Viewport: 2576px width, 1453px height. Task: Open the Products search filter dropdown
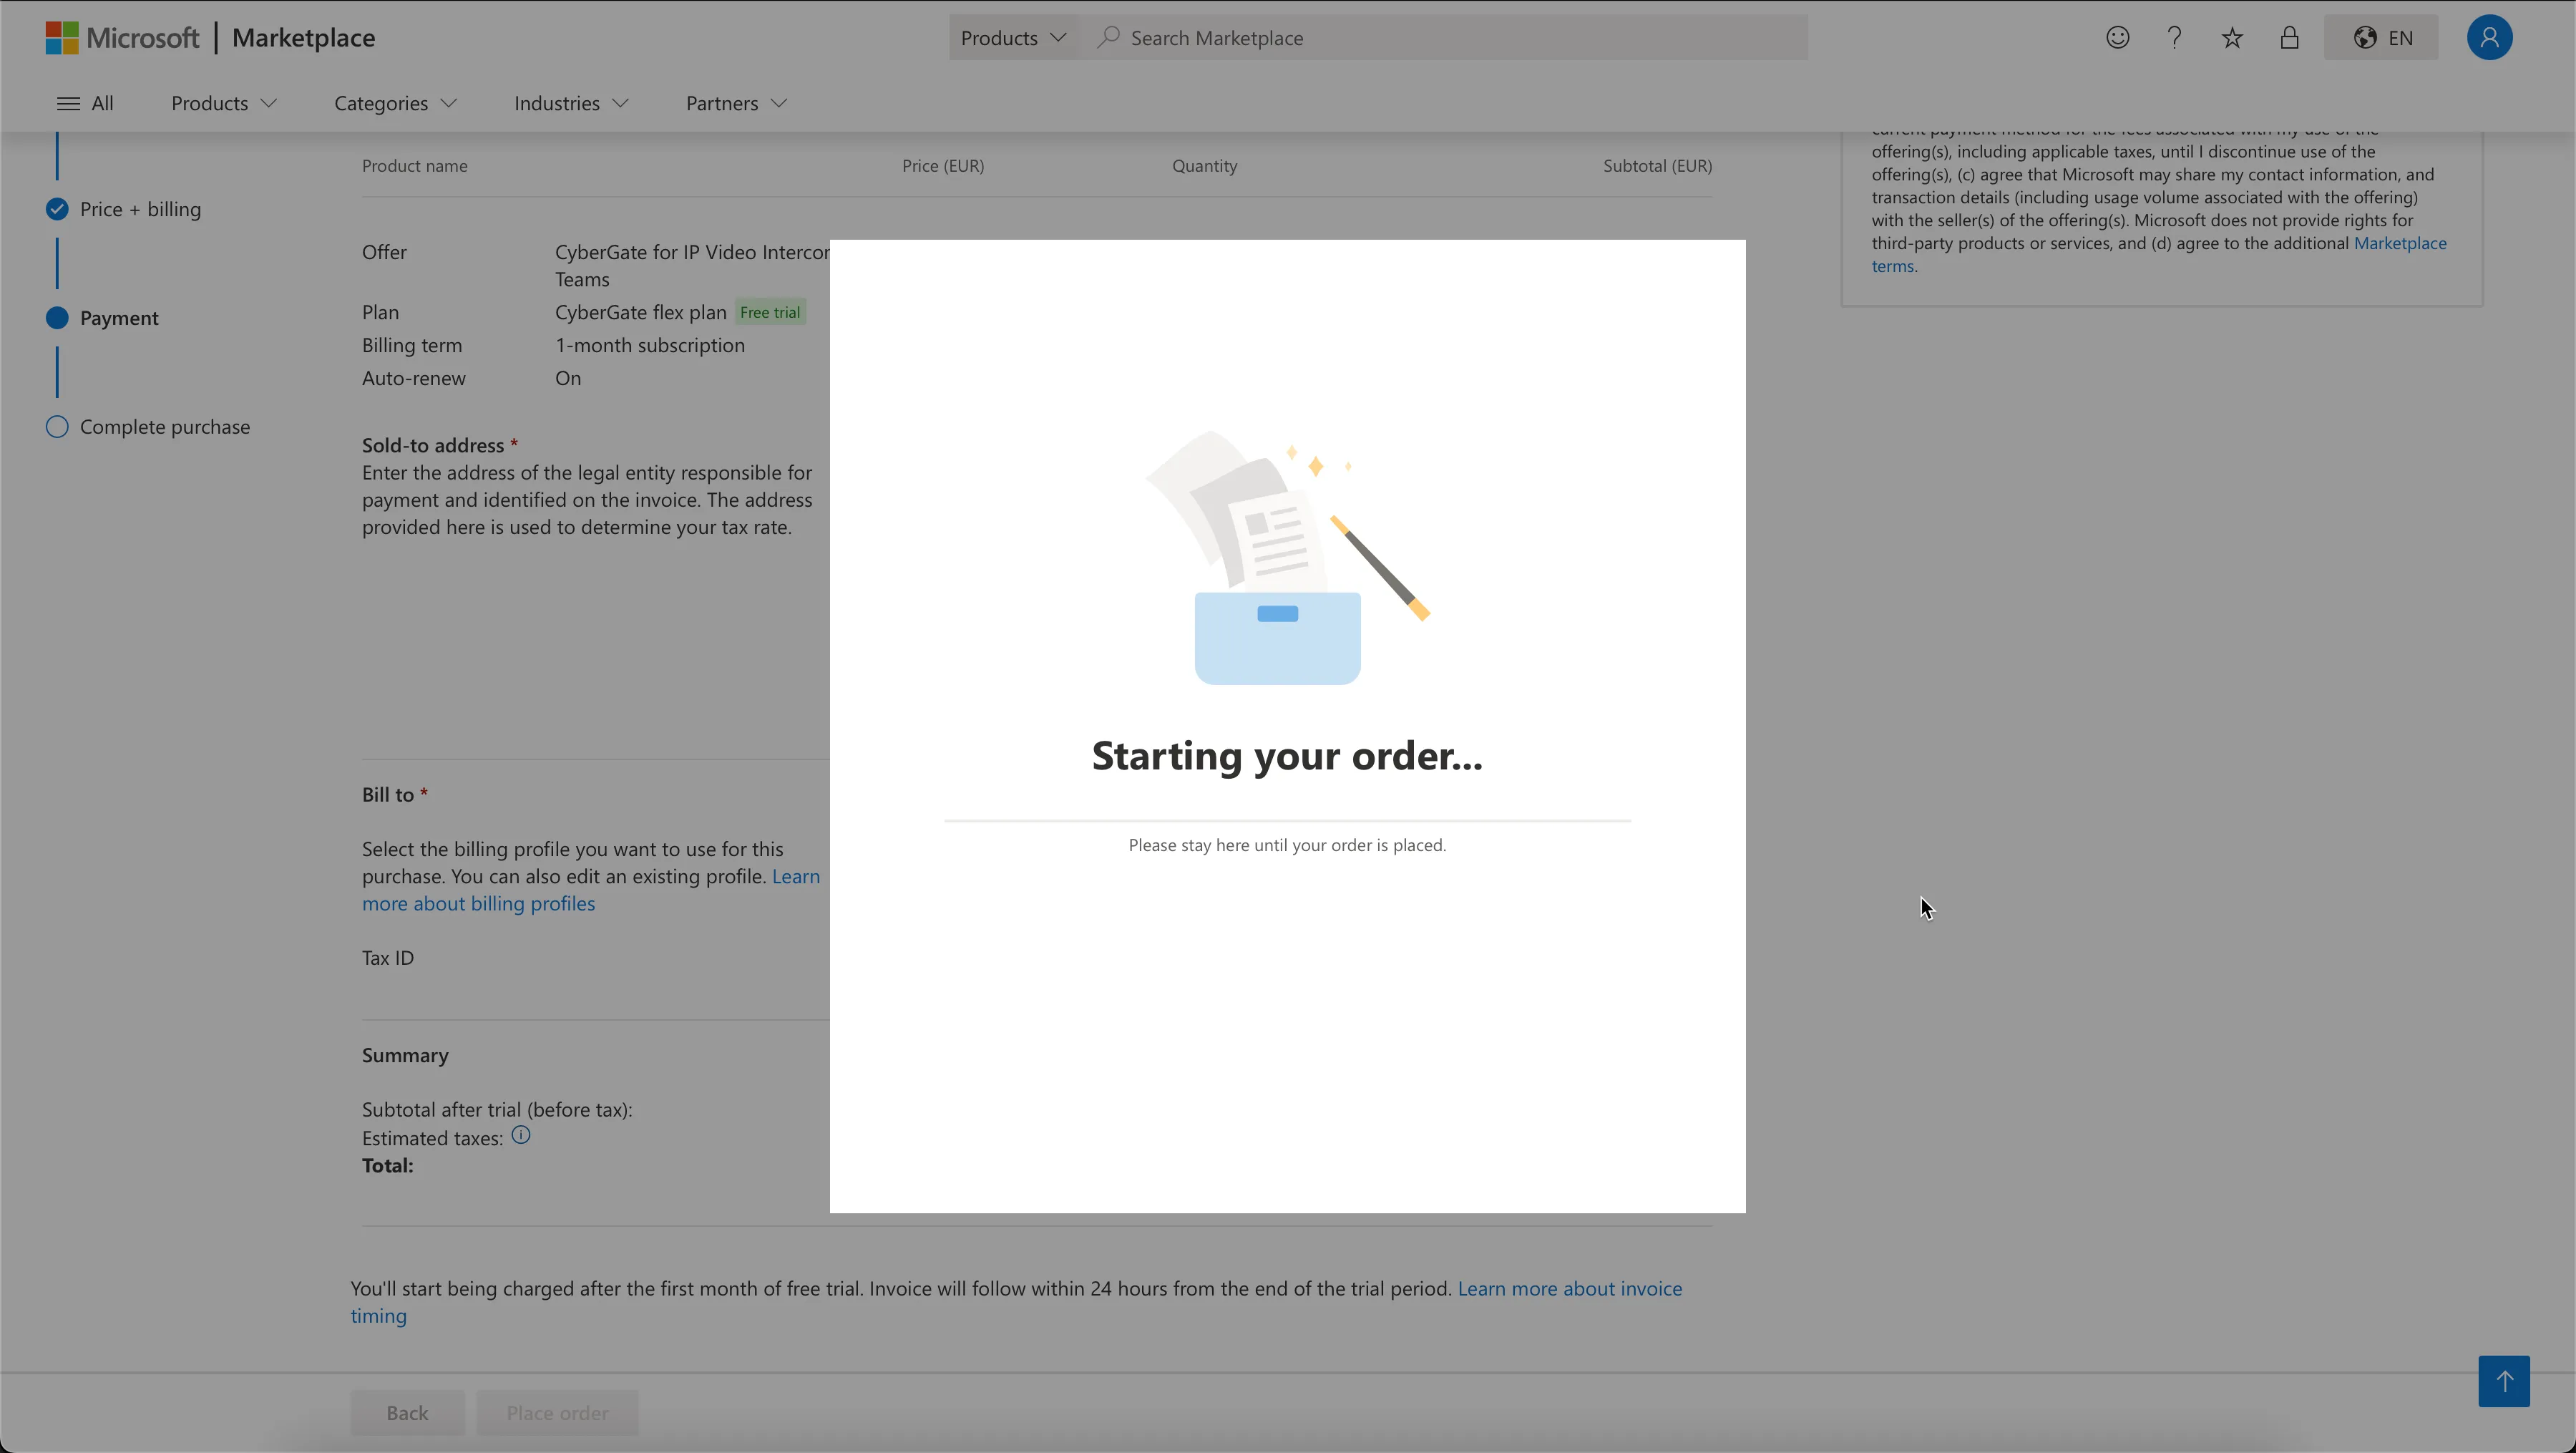point(1013,37)
